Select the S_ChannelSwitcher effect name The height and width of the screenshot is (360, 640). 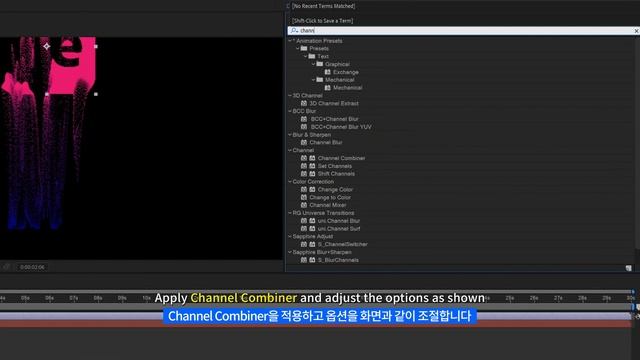[343, 244]
